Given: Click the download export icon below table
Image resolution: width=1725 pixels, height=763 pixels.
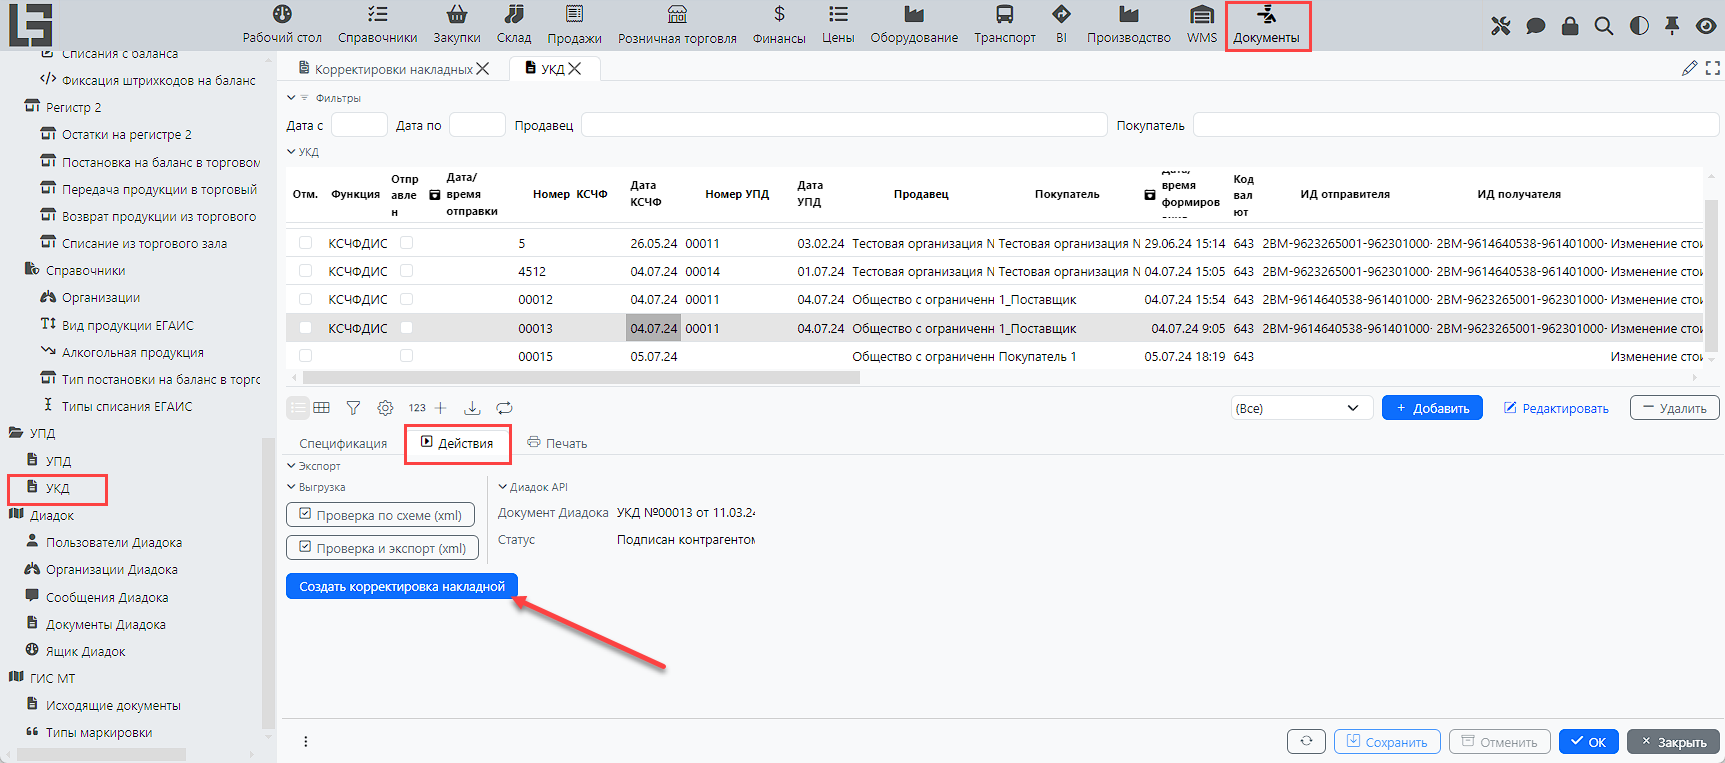Looking at the screenshot, I should tap(472, 408).
